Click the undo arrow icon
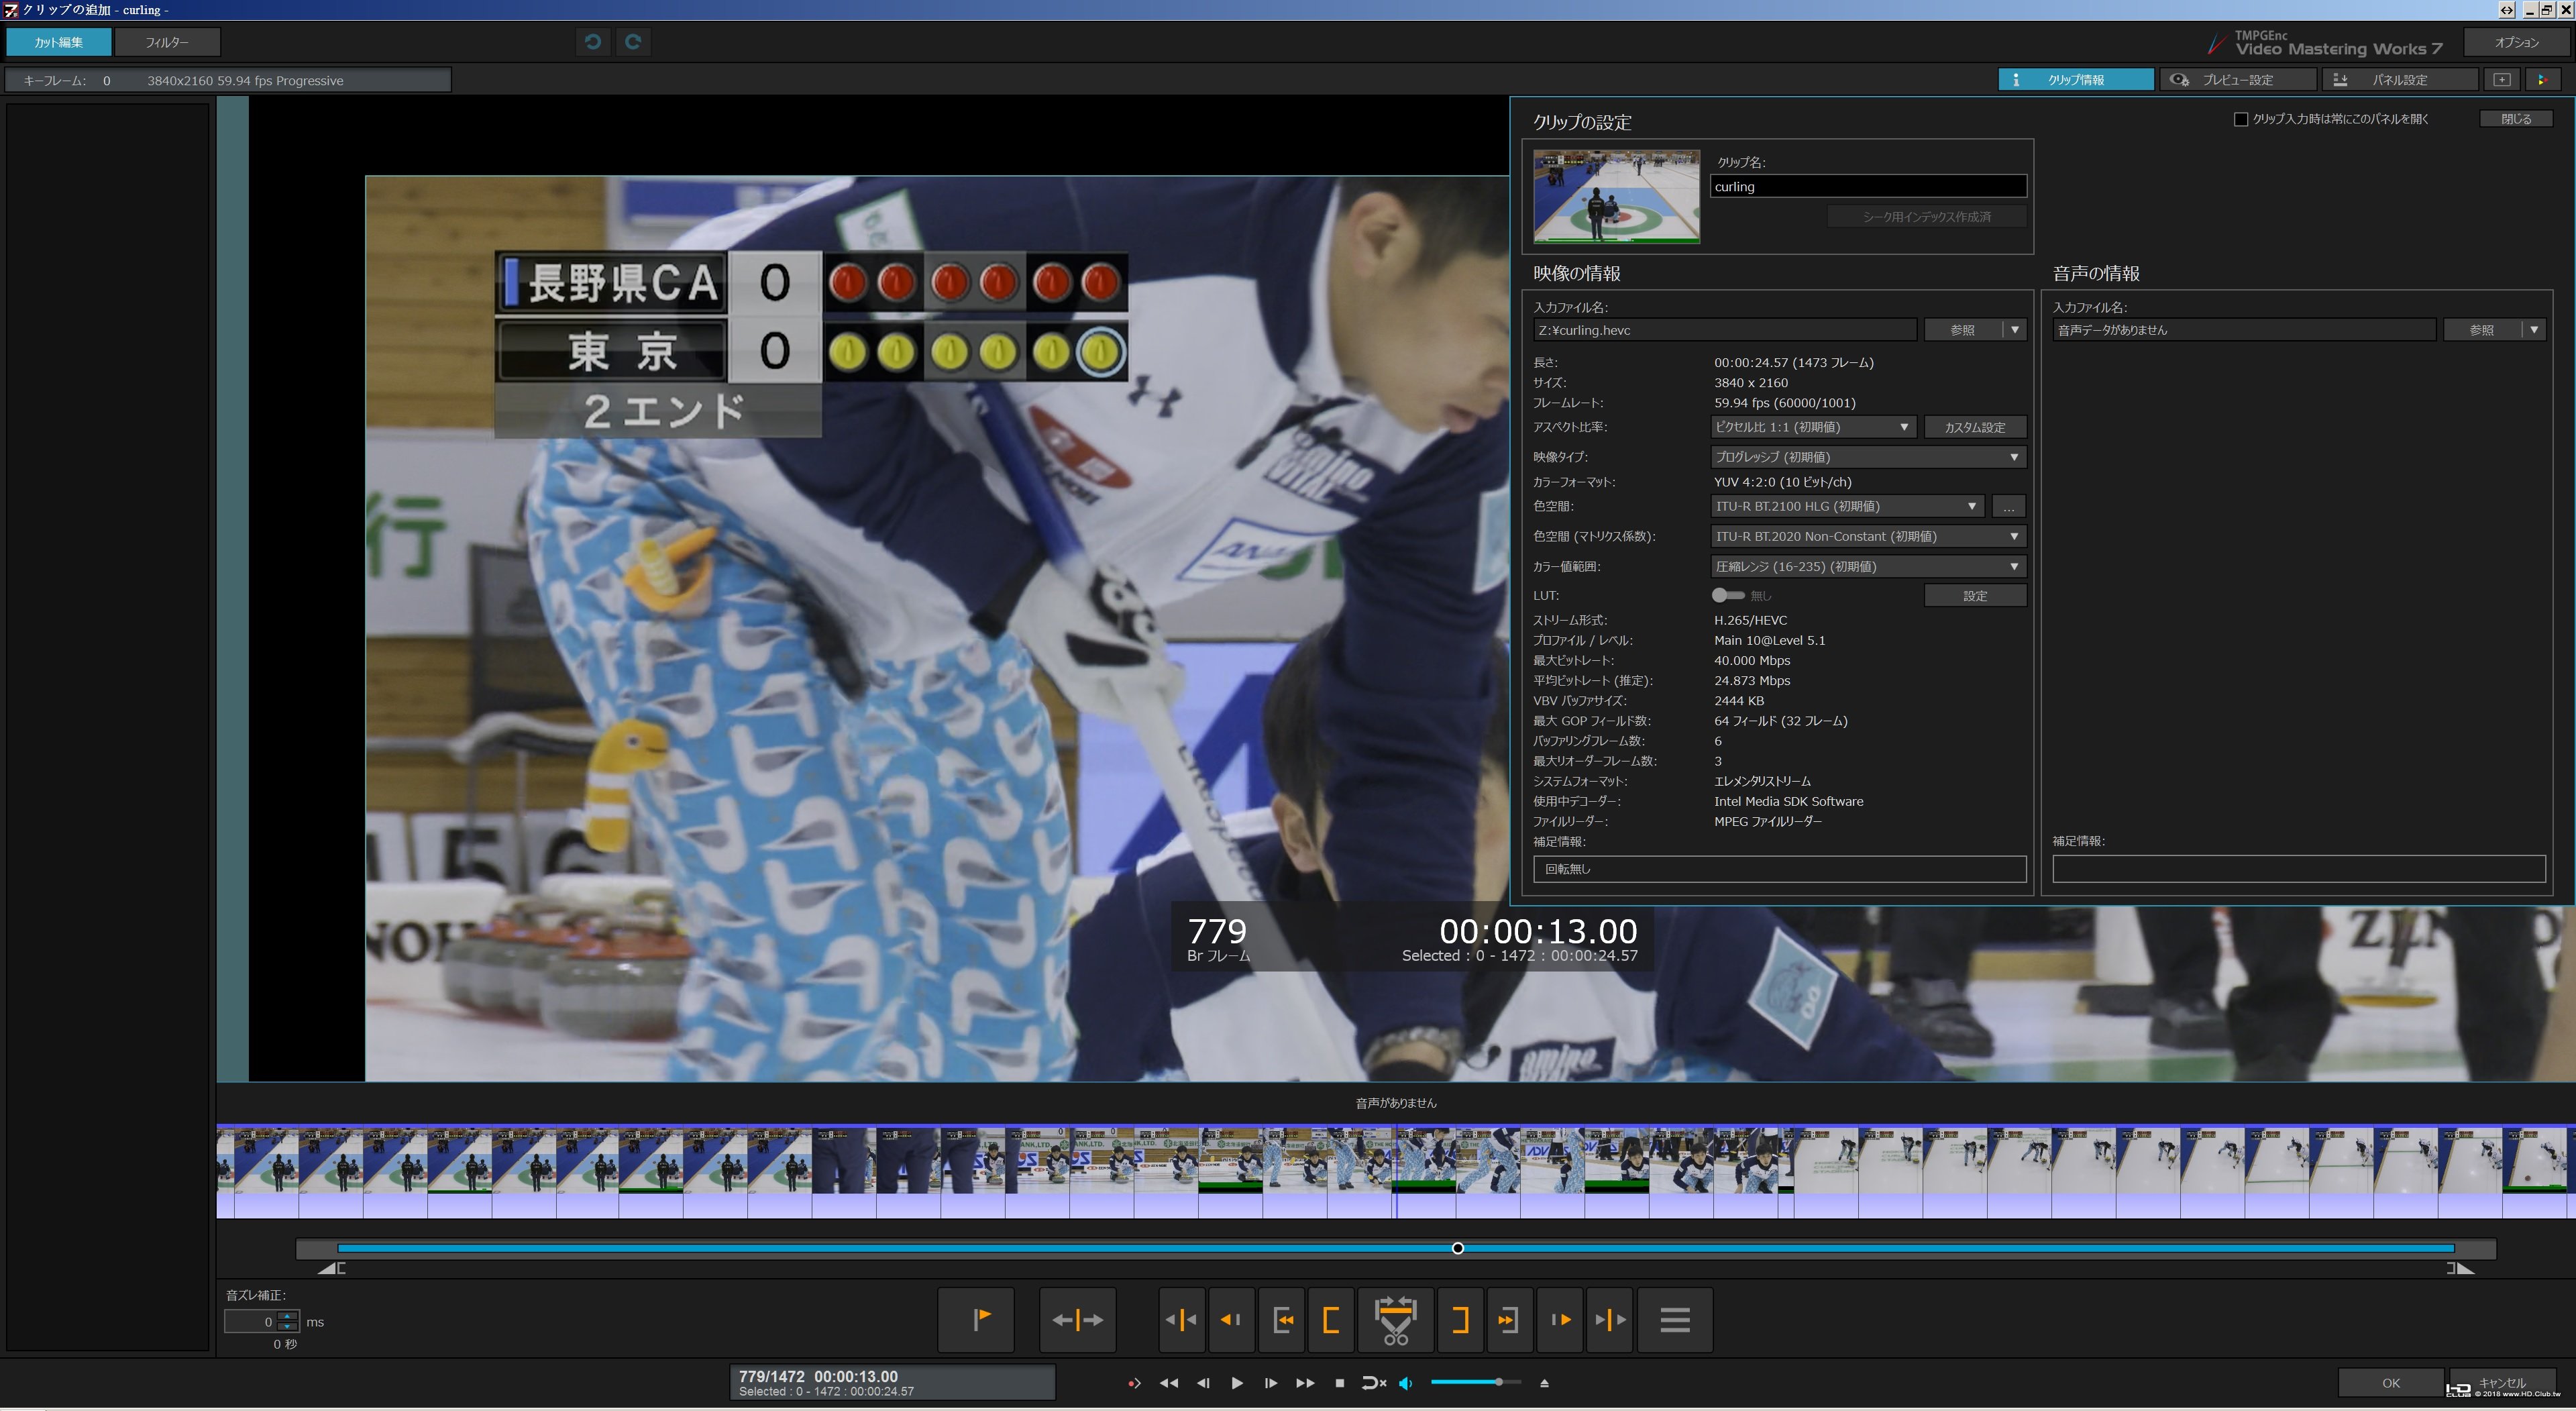2576x1411 pixels. coord(593,42)
